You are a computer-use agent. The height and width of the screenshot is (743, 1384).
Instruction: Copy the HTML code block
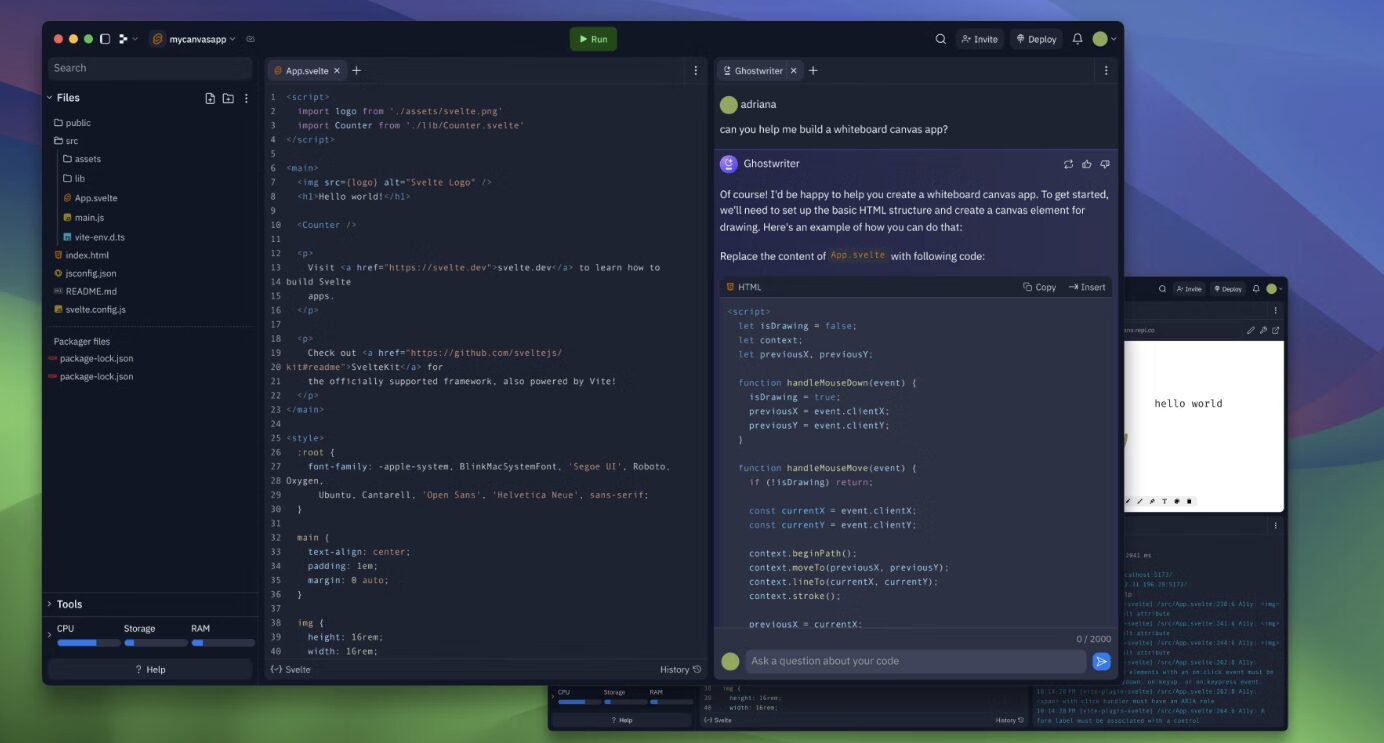click(x=1039, y=287)
